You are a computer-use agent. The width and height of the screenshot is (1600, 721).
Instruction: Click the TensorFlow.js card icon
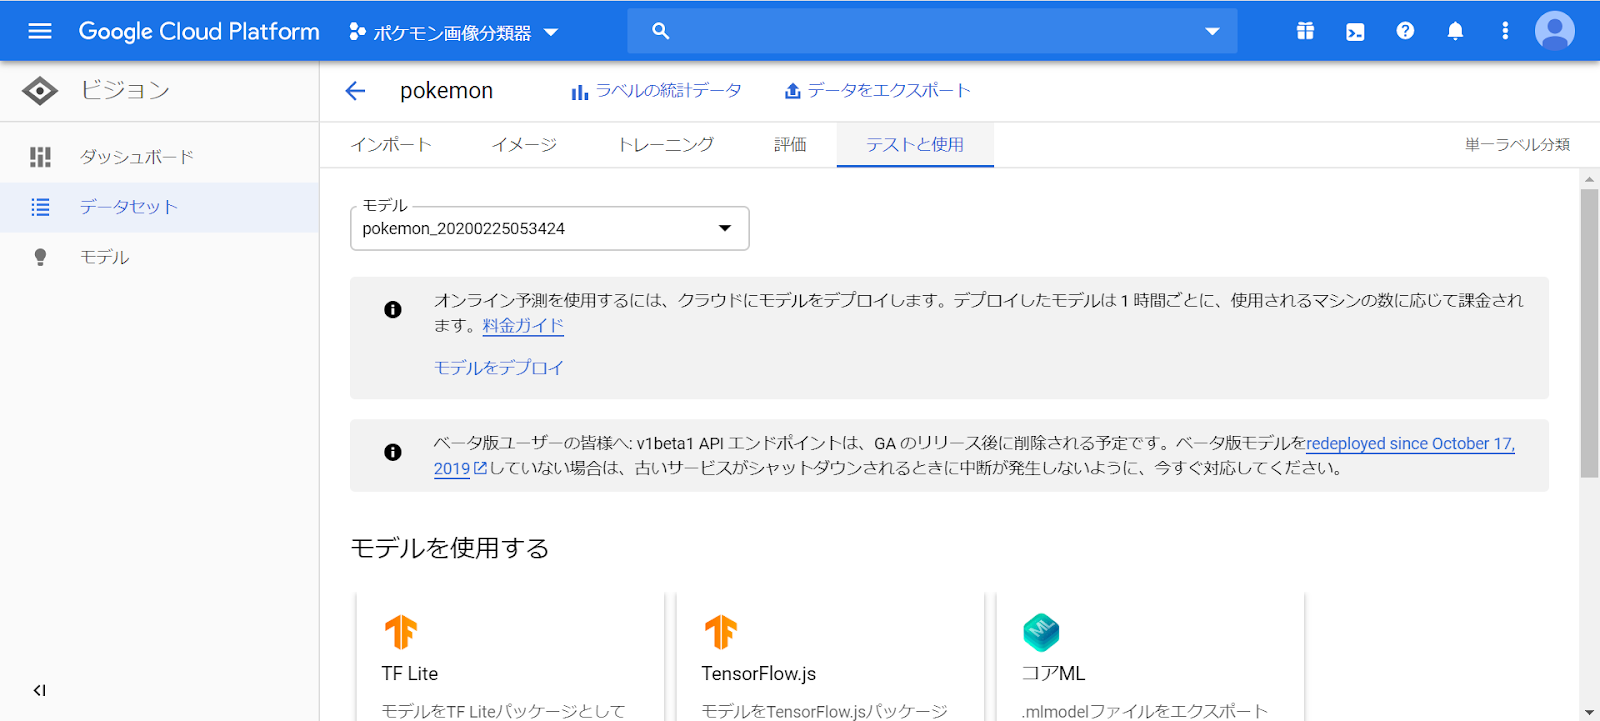click(721, 632)
